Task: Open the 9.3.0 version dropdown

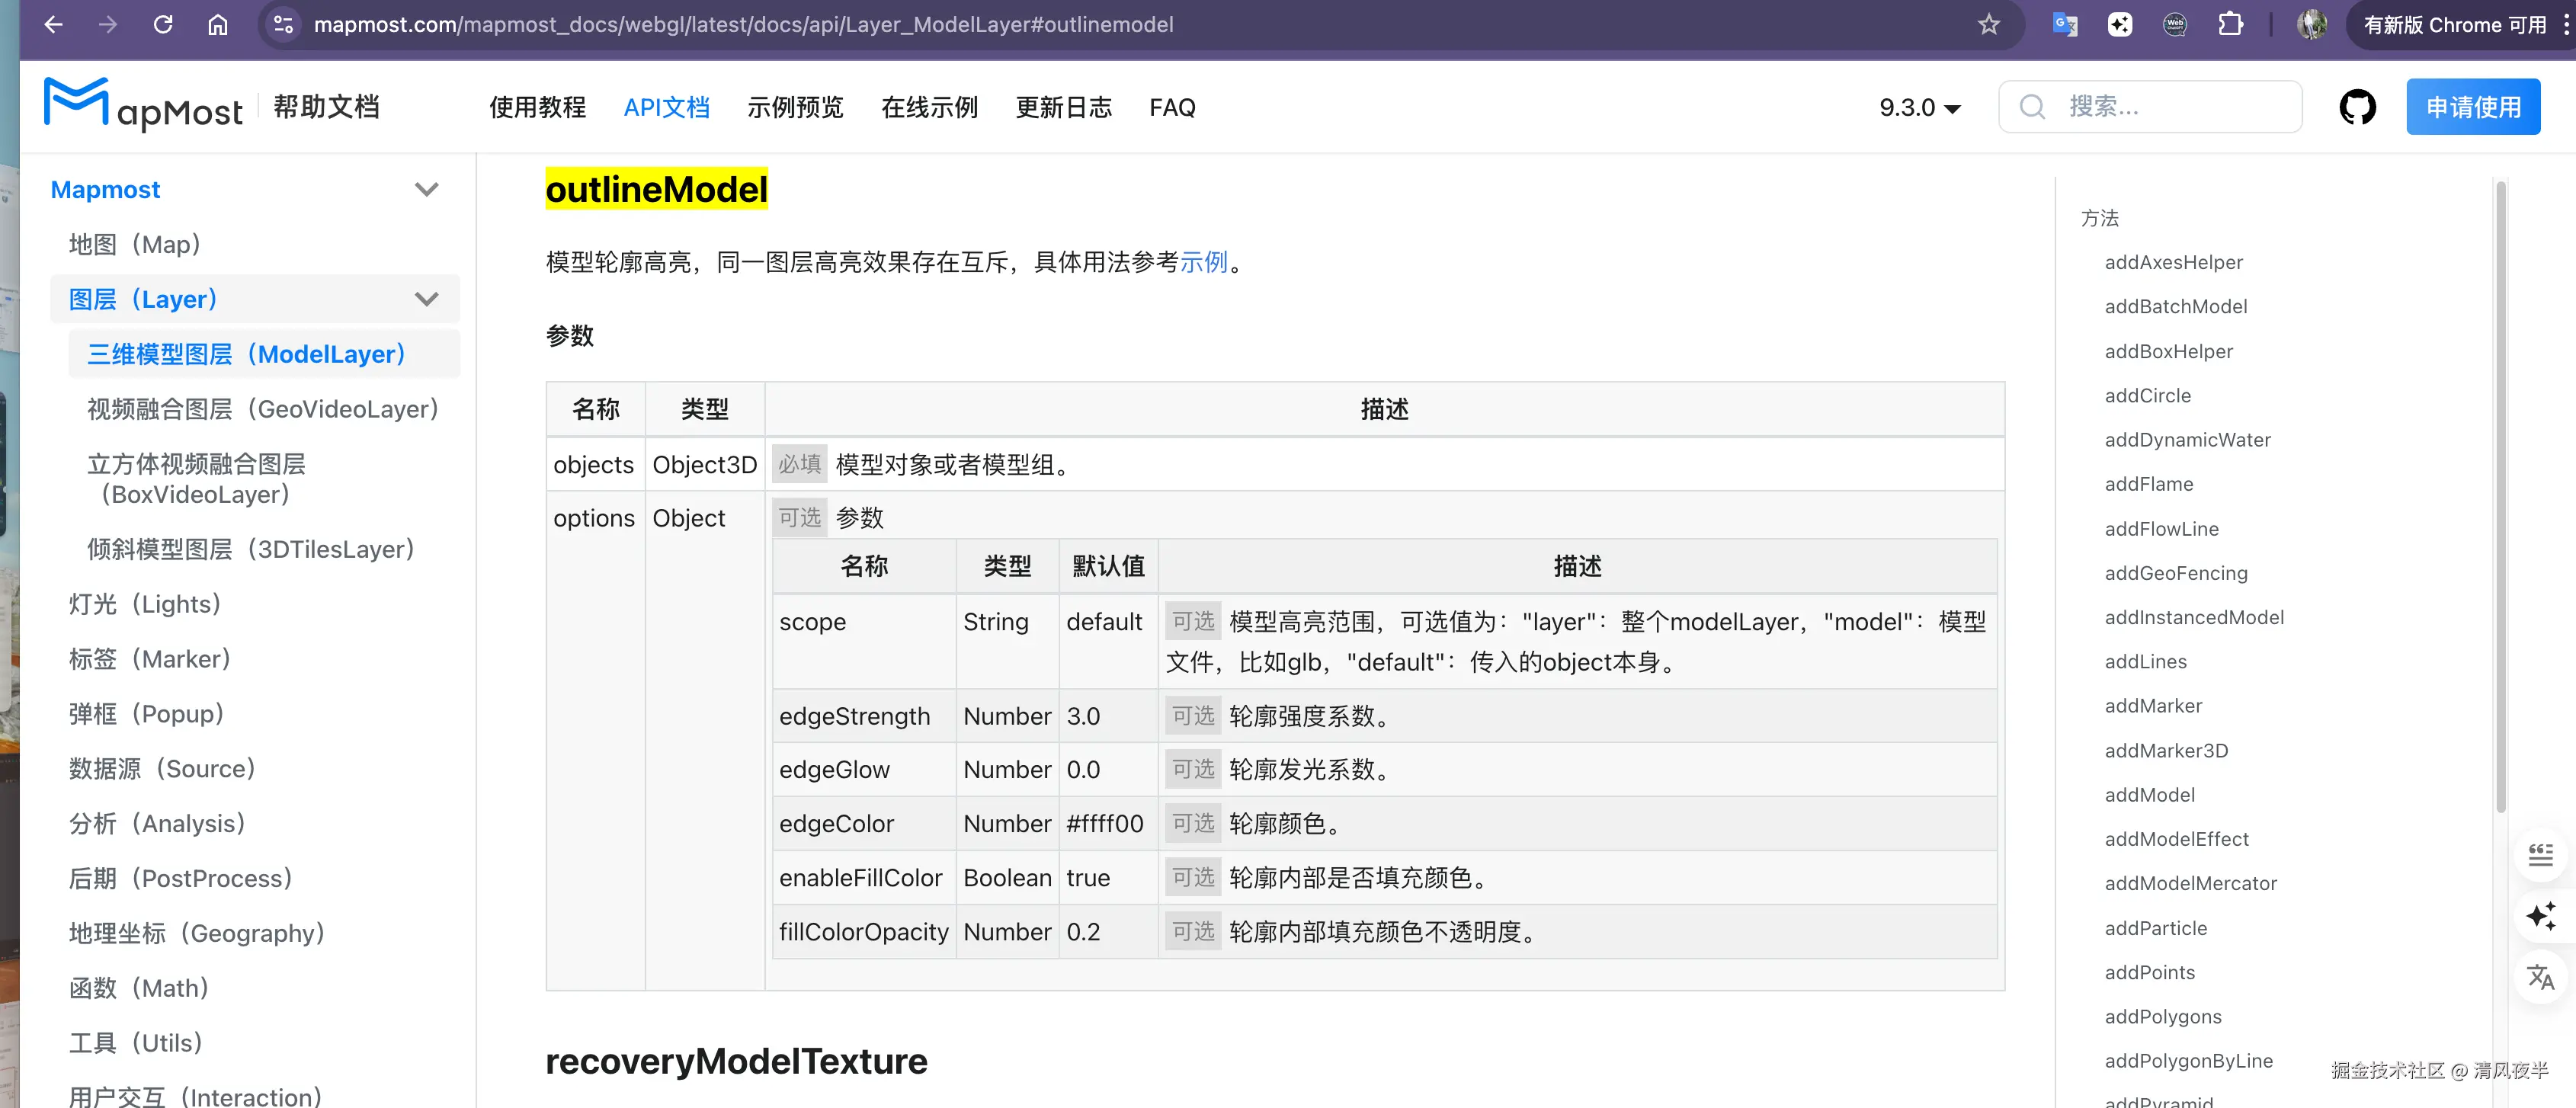Action: (x=1919, y=107)
